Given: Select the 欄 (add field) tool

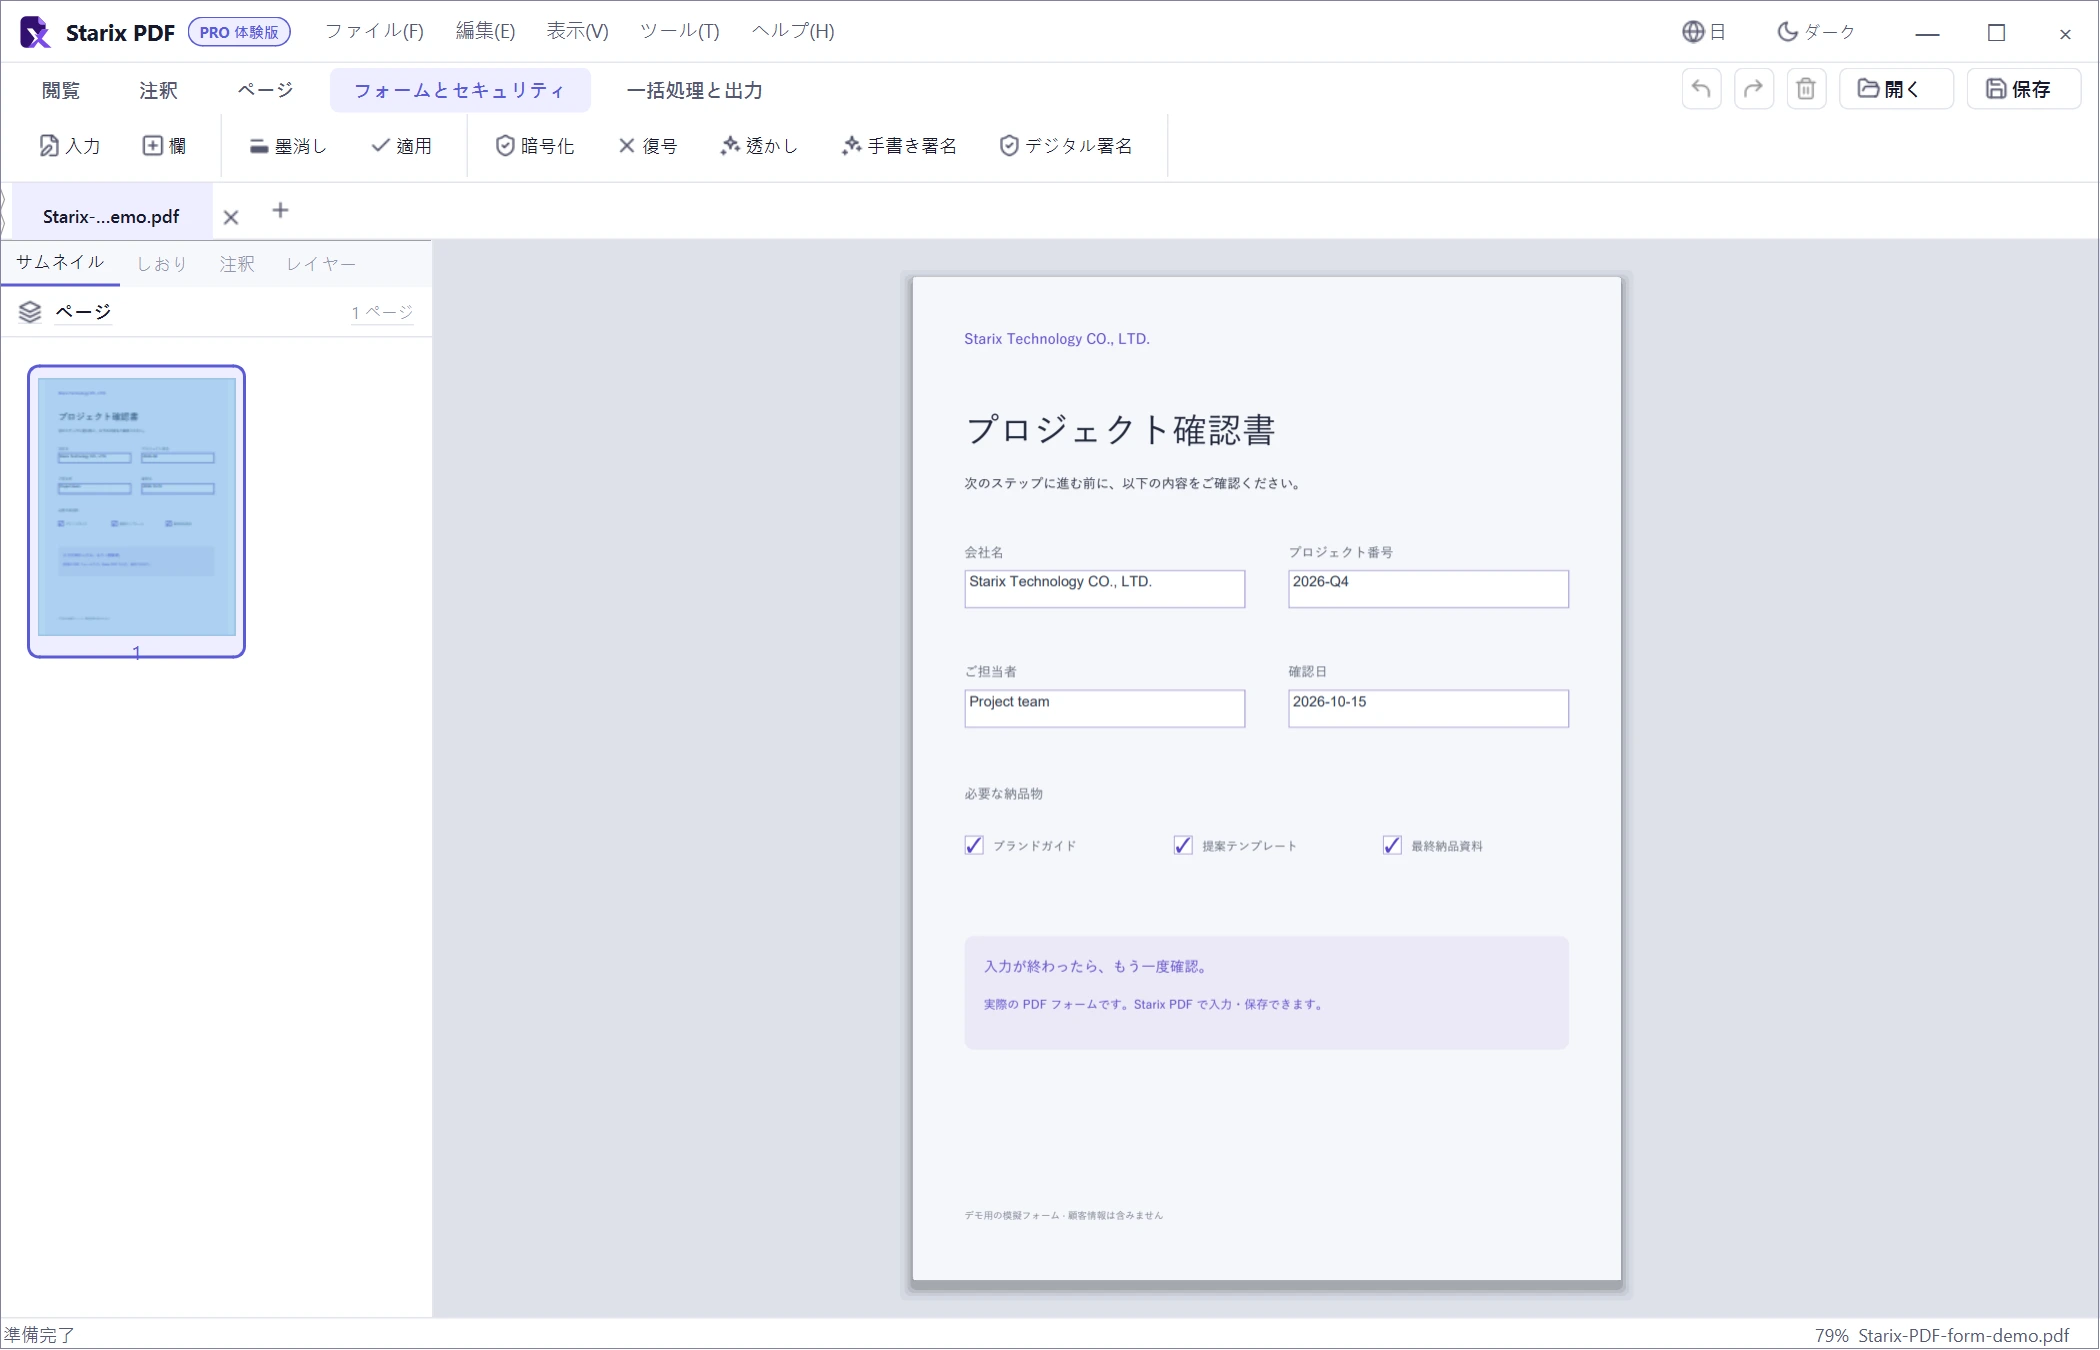Looking at the screenshot, I should (x=164, y=146).
